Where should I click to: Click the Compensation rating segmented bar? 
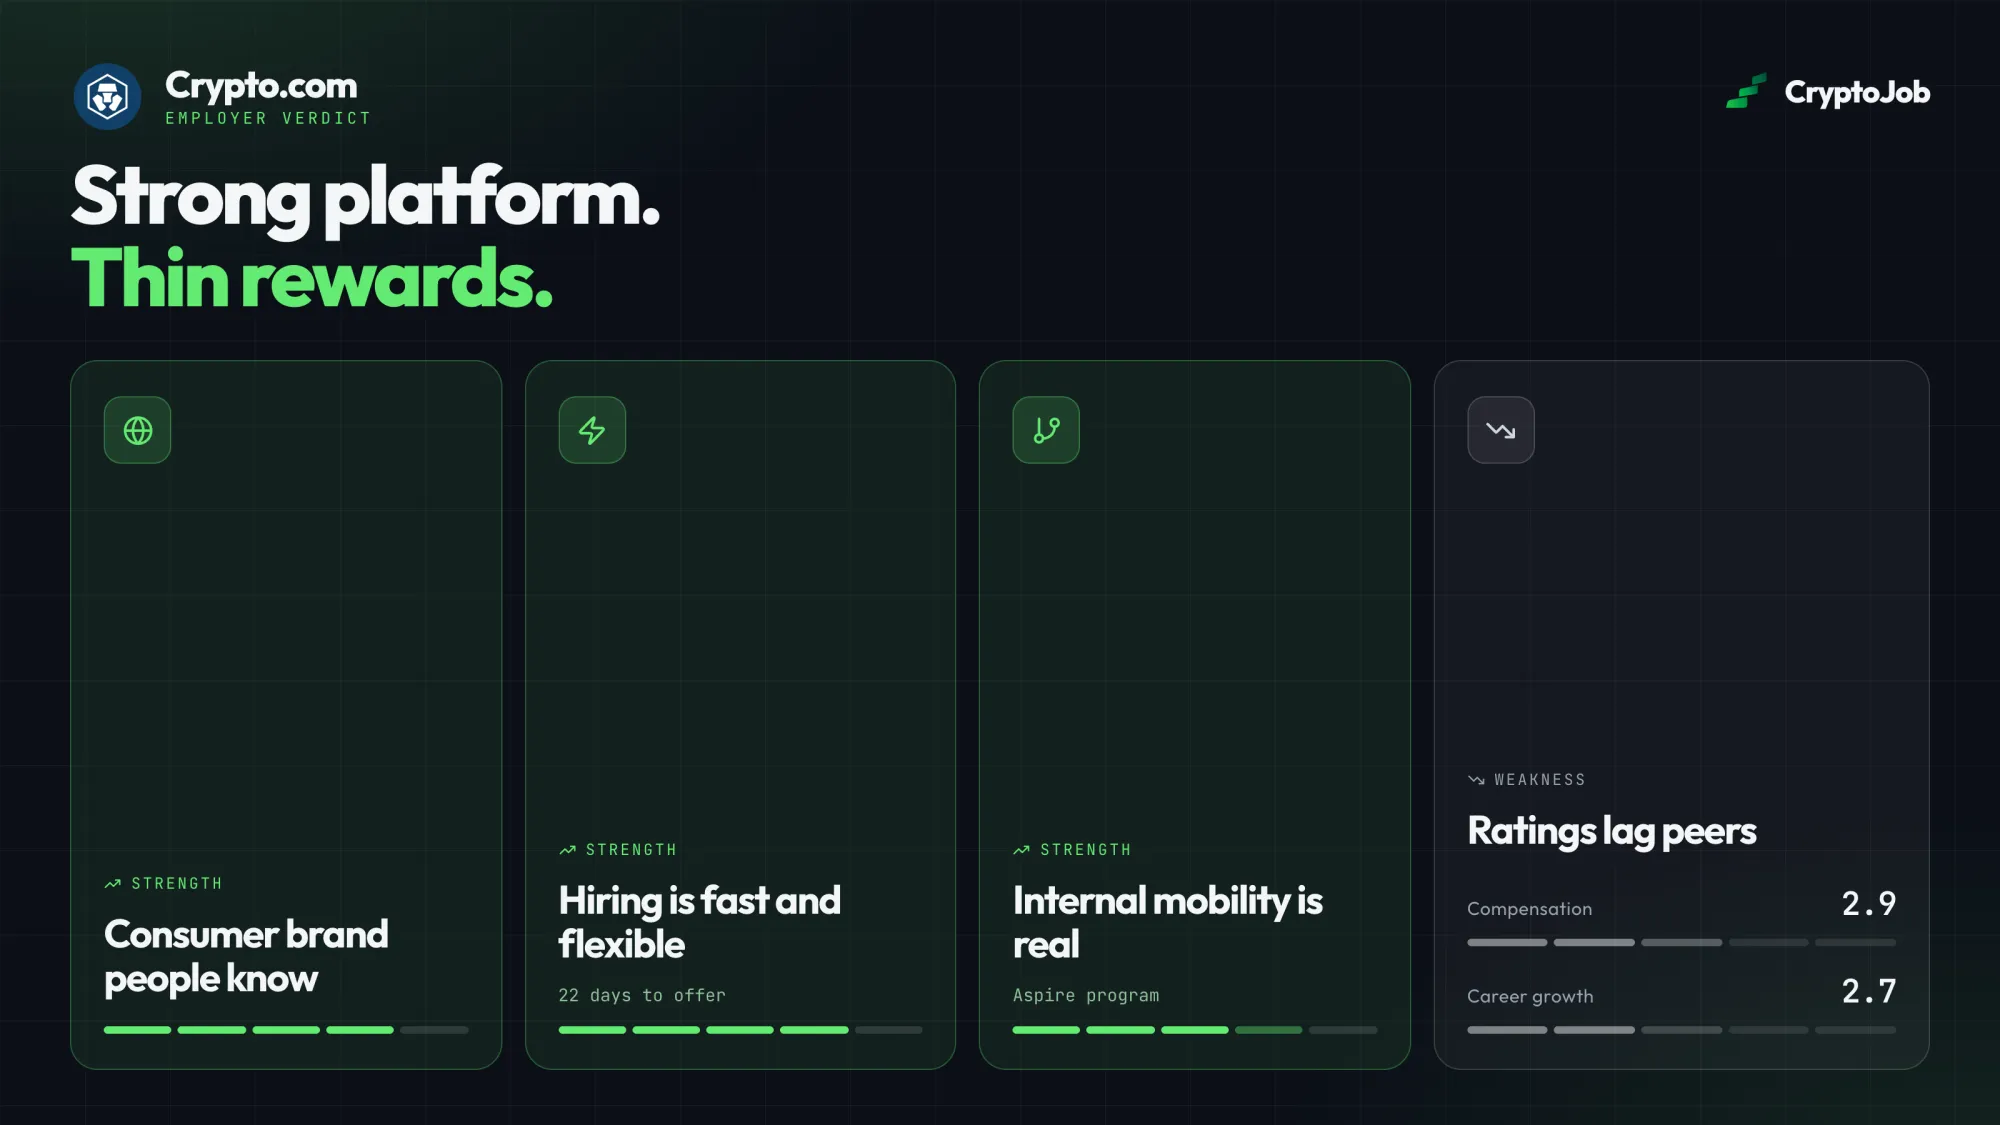click(1682, 943)
